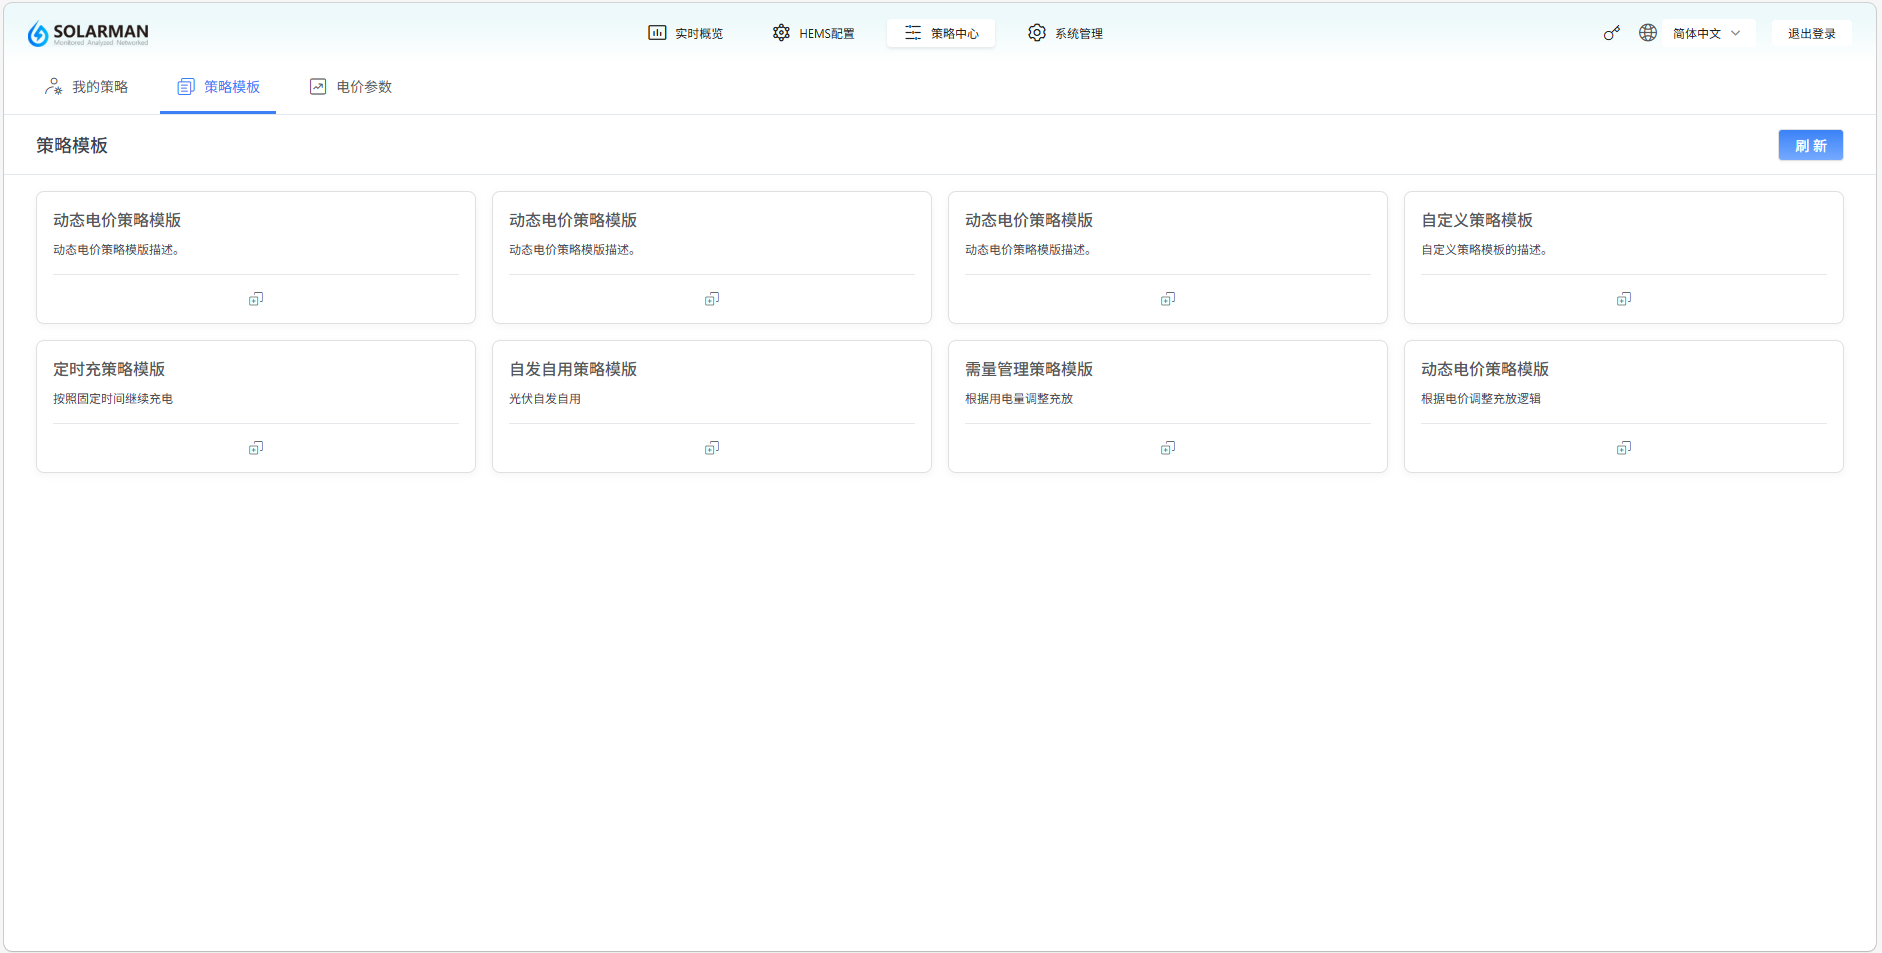Viewport: 1882px width, 953px height.
Task: Select the 策略模板 tab
Action: click(x=219, y=87)
